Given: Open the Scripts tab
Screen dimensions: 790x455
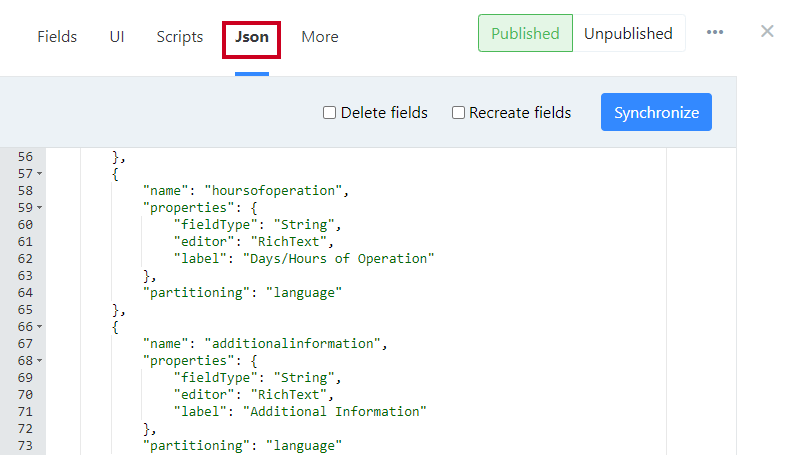Looking at the screenshot, I should point(179,37).
